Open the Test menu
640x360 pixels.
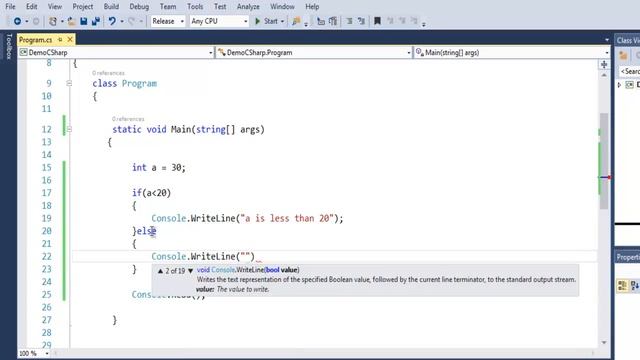pyautogui.click(x=220, y=7)
